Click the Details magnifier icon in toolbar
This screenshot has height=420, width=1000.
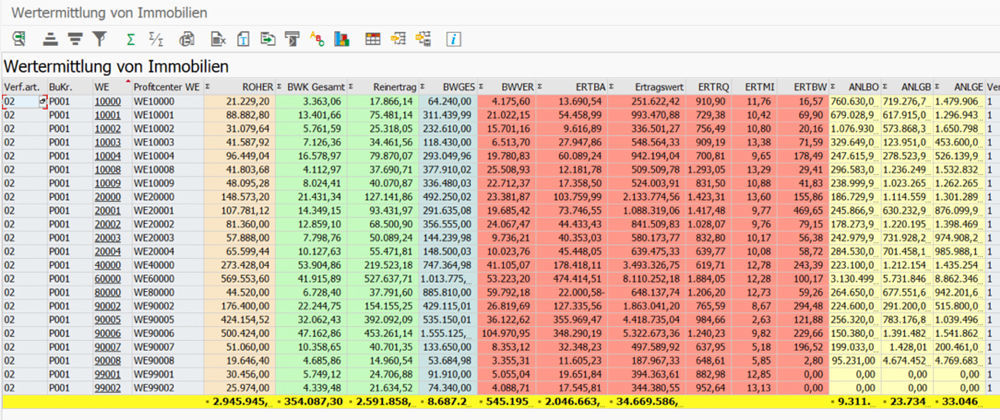click(19, 40)
